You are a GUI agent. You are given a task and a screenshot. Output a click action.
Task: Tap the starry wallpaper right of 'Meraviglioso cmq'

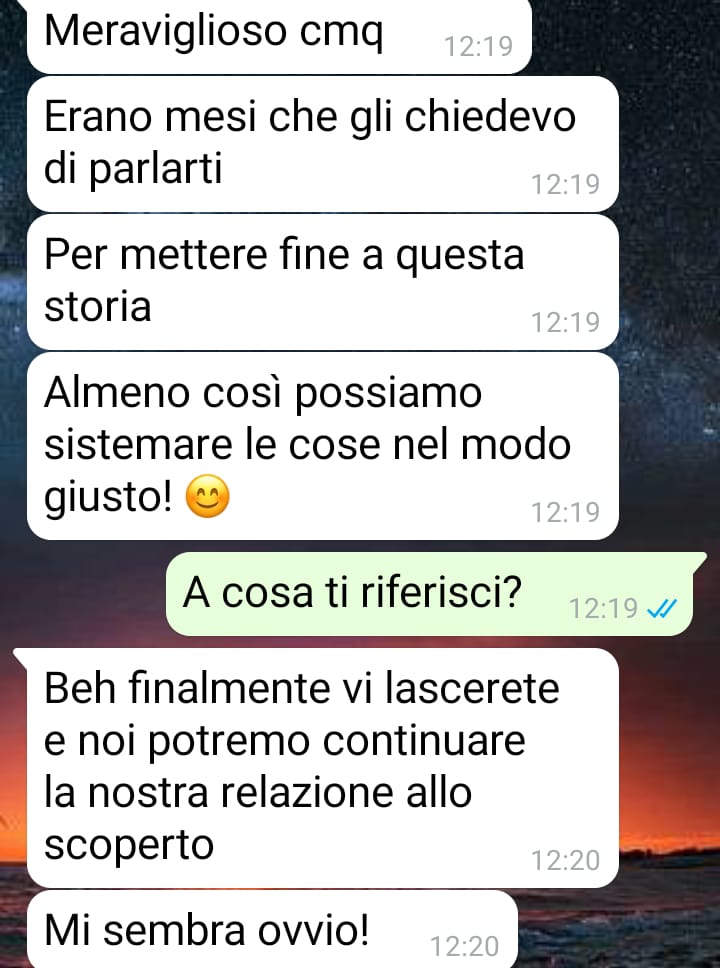point(626,36)
